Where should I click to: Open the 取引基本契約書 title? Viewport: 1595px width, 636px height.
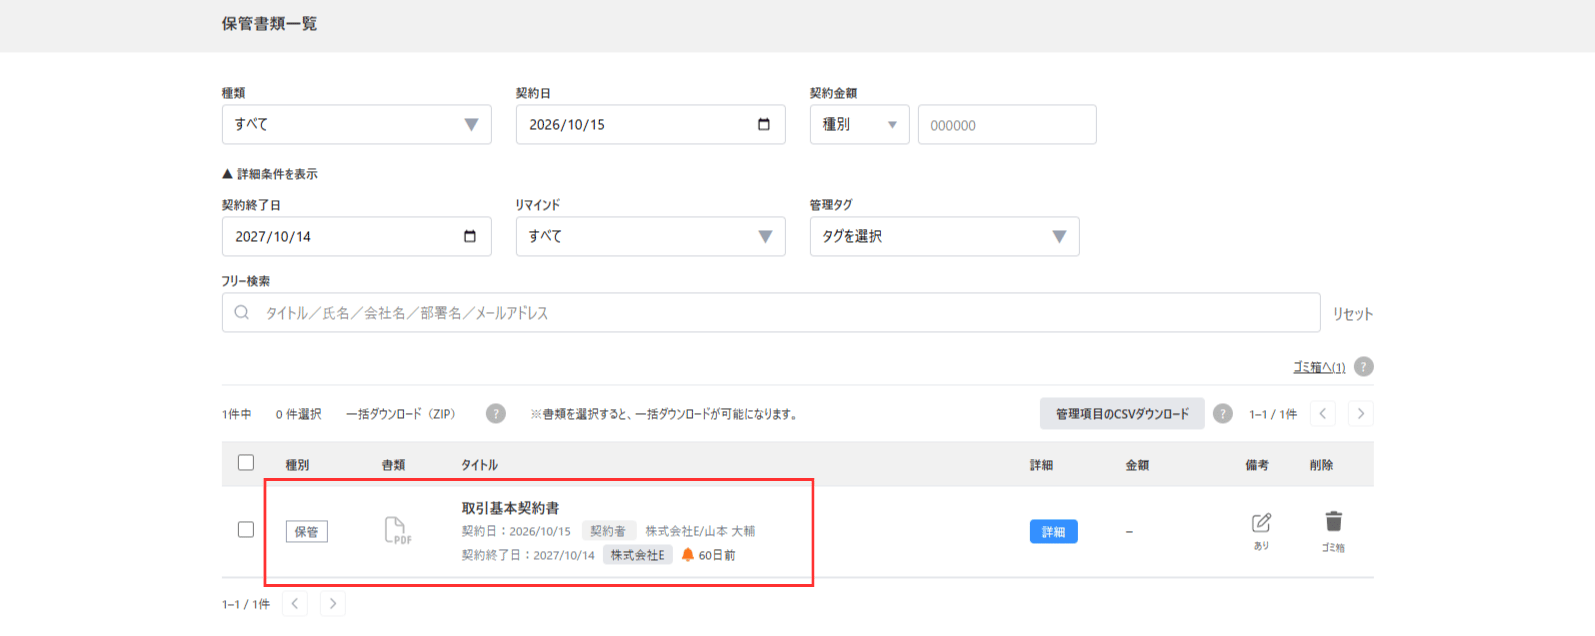[511, 508]
